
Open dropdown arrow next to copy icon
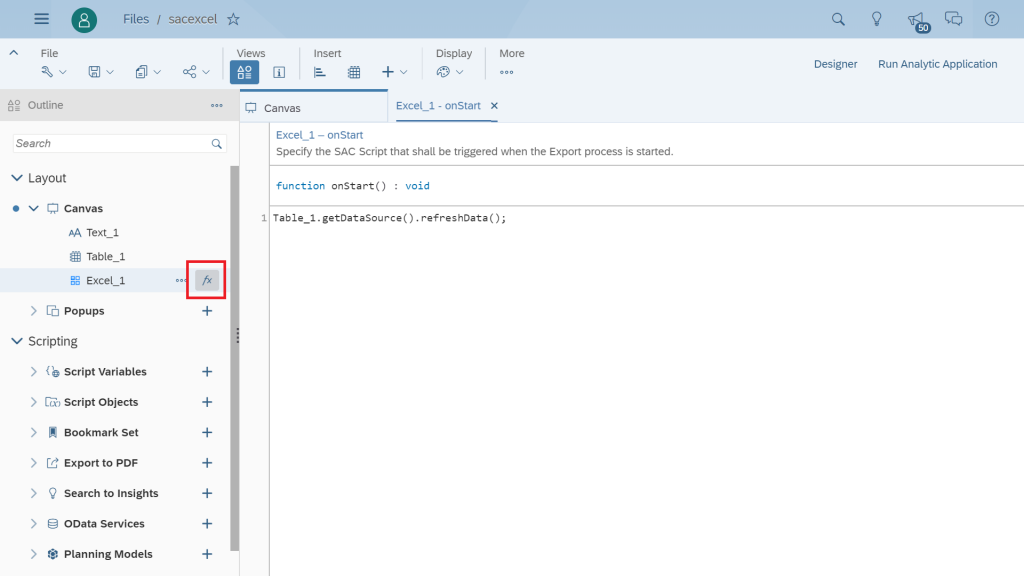(x=157, y=72)
